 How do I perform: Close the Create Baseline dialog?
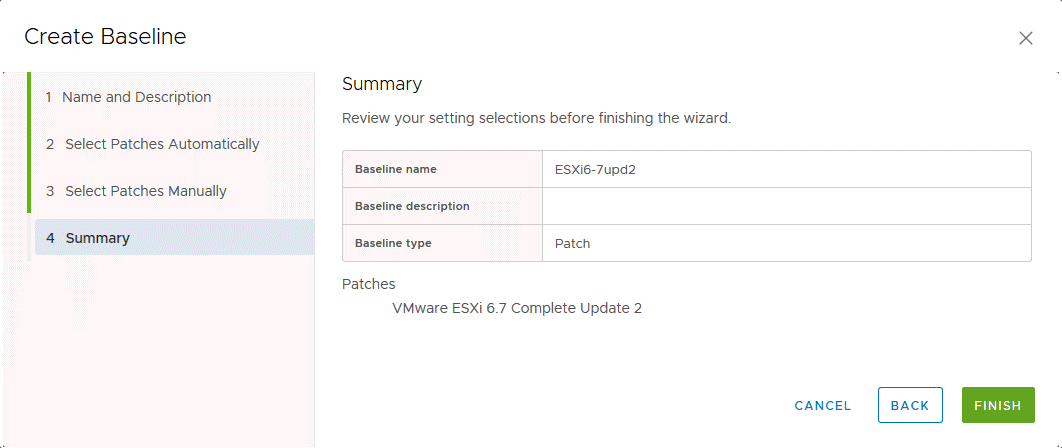(1025, 38)
